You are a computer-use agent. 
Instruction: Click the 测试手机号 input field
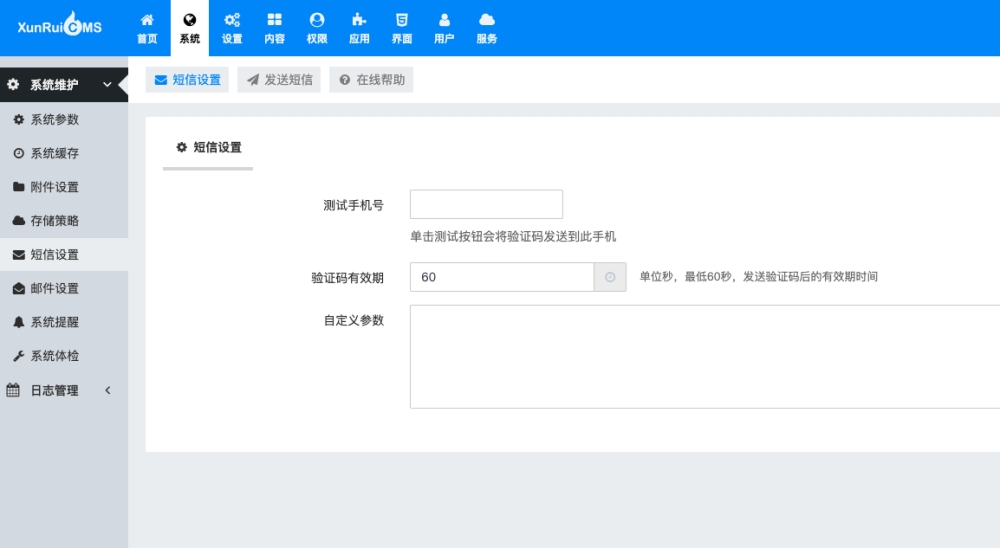click(x=486, y=204)
